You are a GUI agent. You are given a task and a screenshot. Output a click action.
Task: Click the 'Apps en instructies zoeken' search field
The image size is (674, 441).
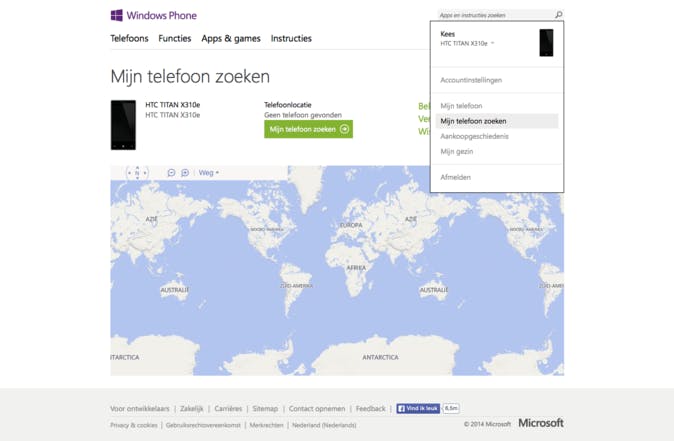click(x=494, y=15)
